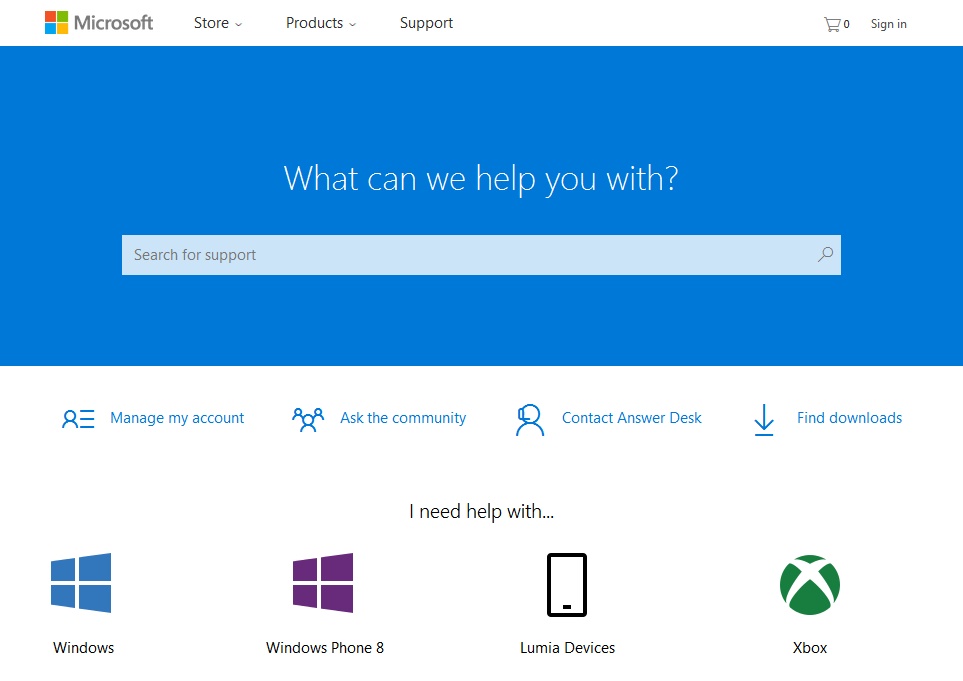Click the Contact Answer Desk headset icon
This screenshot has width=963, height=681.
[529, 420]
